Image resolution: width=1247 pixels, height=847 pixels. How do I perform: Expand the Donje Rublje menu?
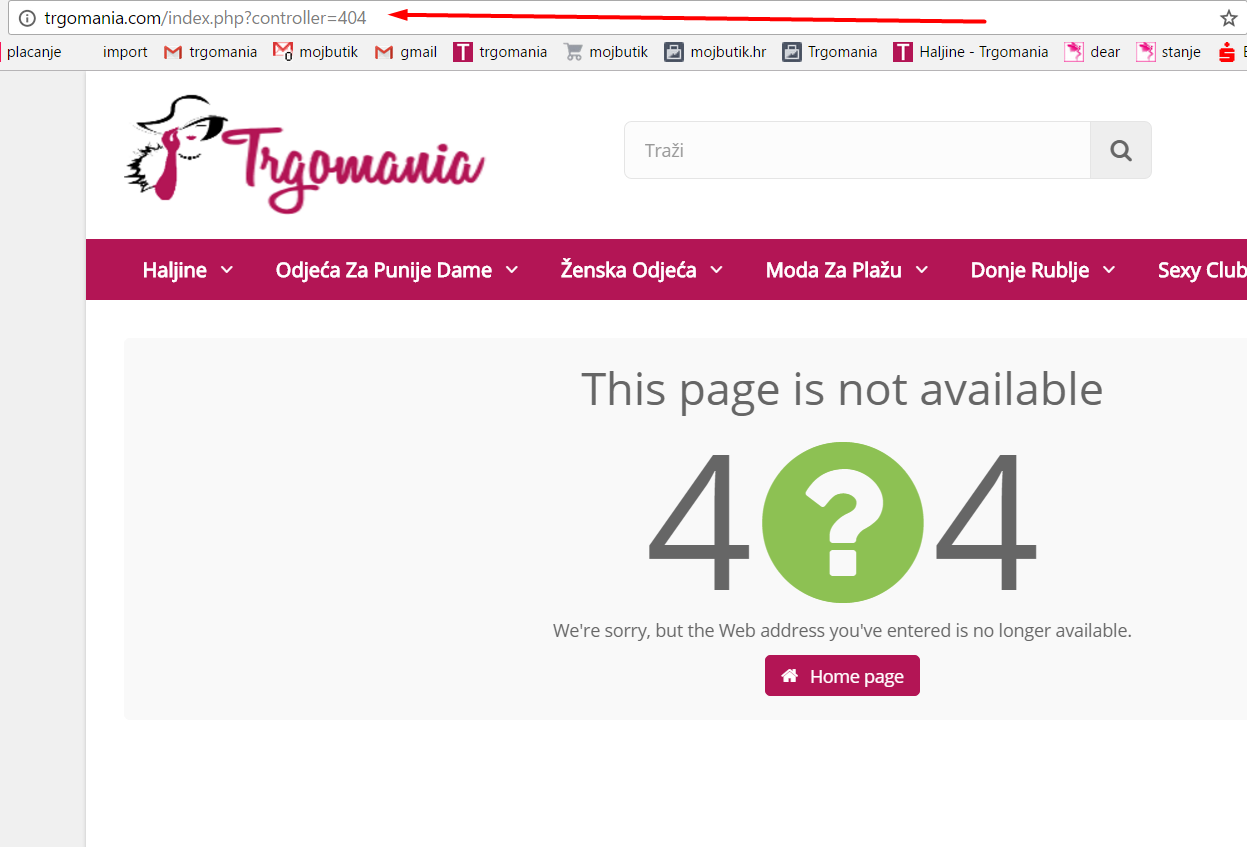(1043, 270)
